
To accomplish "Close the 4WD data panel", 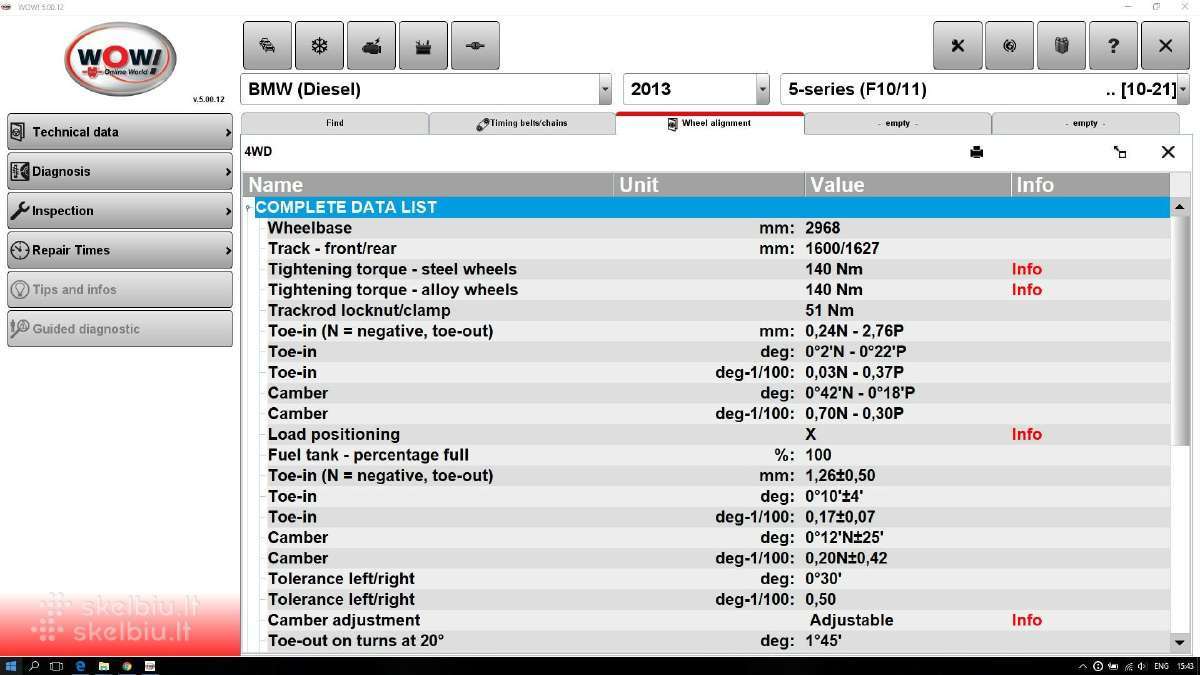I will point(1168,152).
